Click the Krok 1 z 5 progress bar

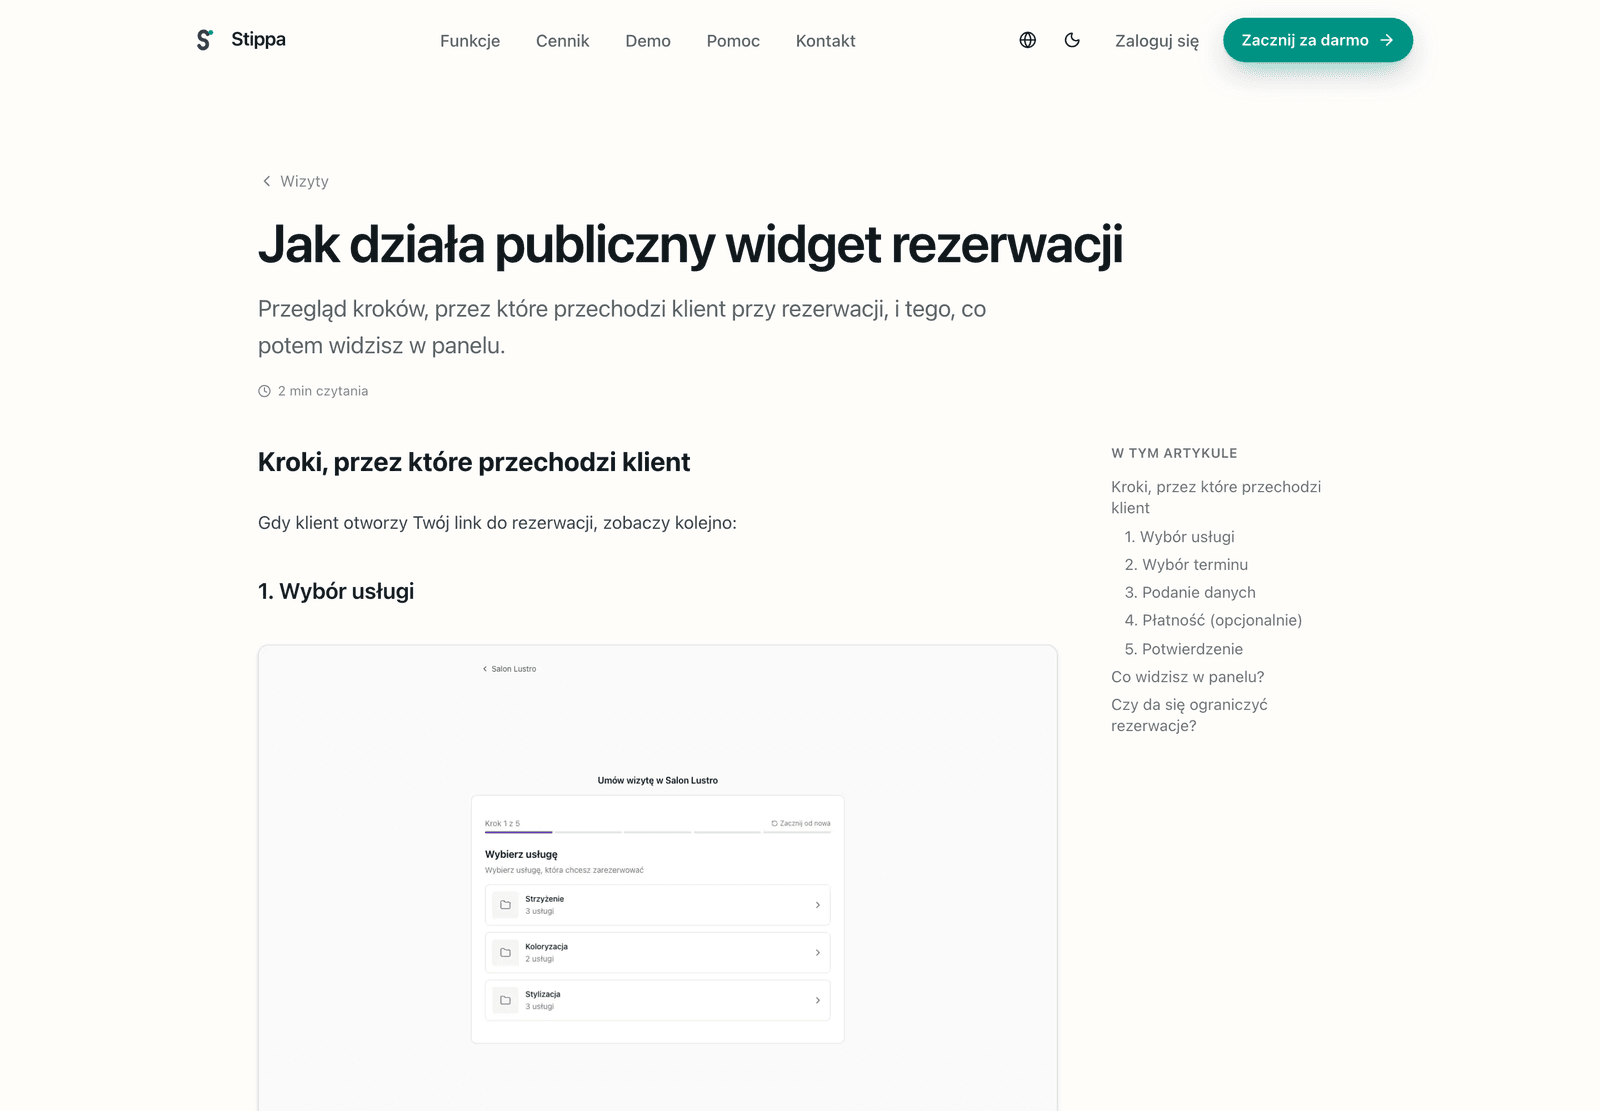[x=658, y=831]
